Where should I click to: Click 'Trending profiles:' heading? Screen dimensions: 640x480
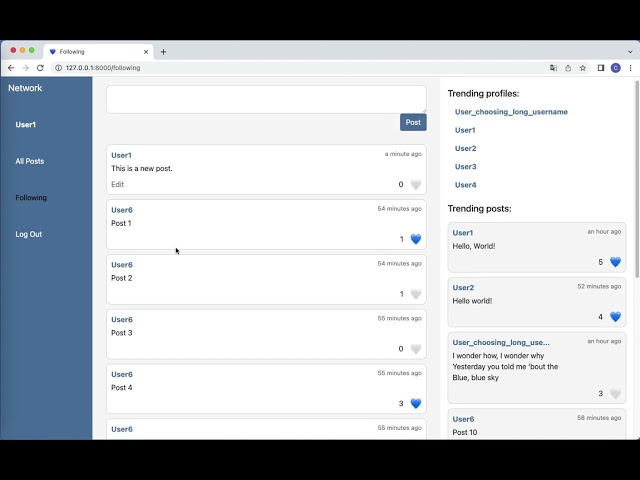click(x=483, y=93)
